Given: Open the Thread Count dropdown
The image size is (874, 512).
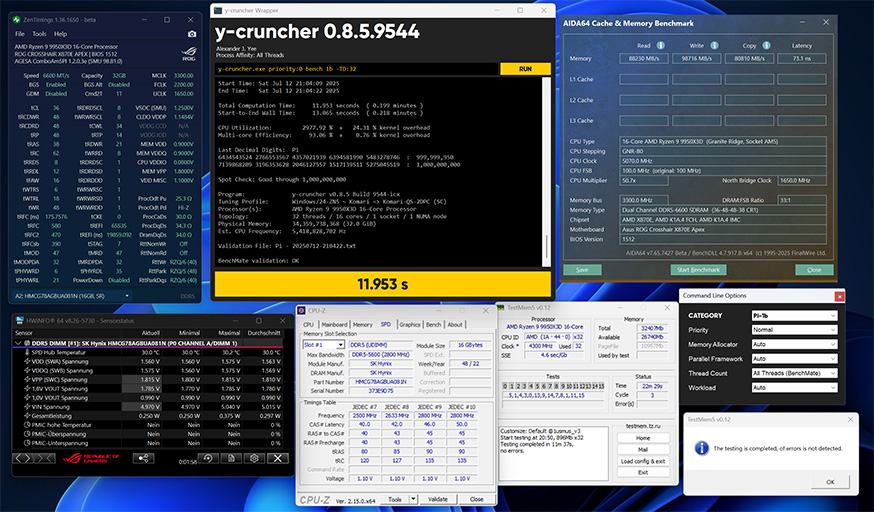Looking at the screenshot, I should [x=794, y=373].
